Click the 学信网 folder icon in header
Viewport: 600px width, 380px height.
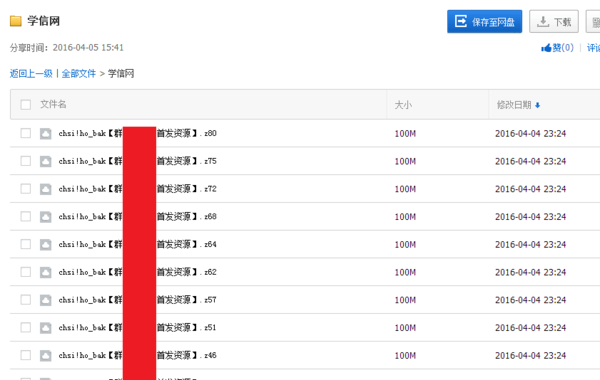[16, 21]
